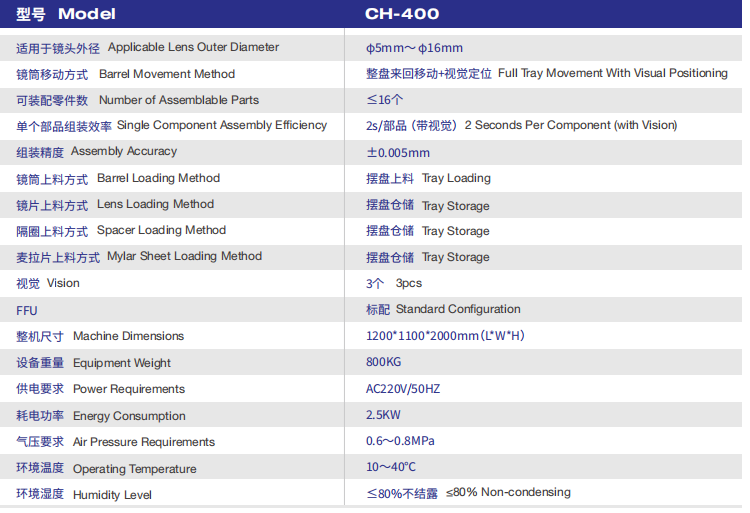Click the 'Model' header label
Screen dimensions: 750x513
click(x=87, y=14)
